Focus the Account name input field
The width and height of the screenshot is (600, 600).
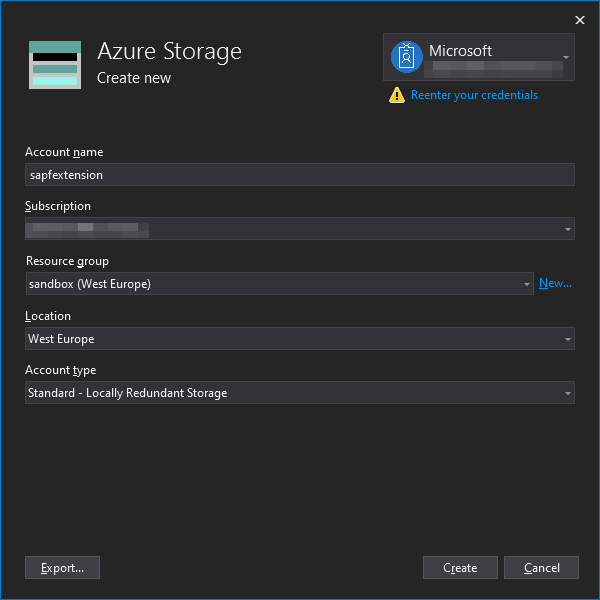[x=300, y=175]
